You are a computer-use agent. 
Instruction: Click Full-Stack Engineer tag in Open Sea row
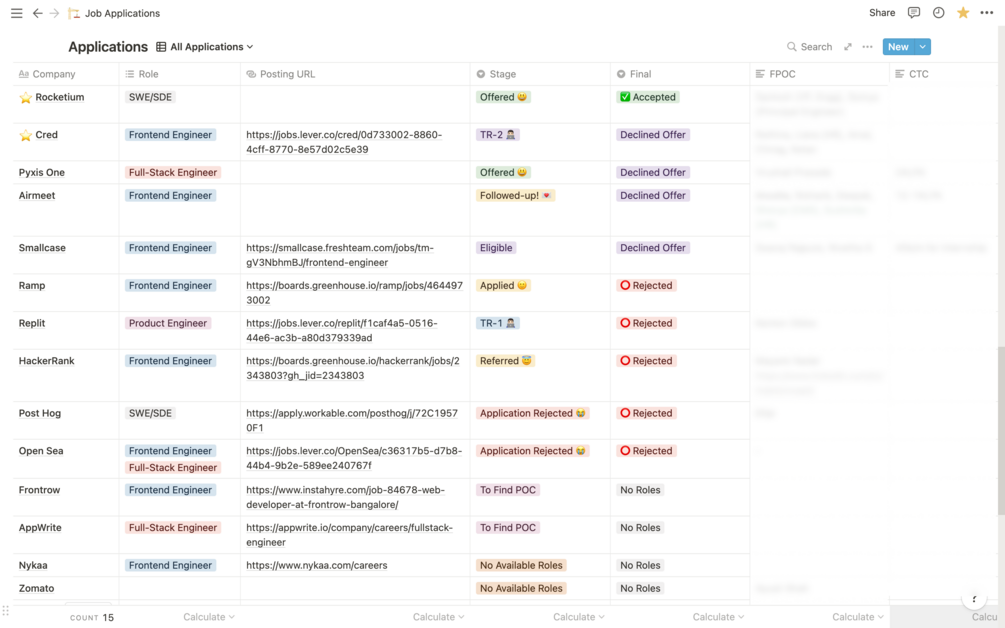[x=173, y=468]
